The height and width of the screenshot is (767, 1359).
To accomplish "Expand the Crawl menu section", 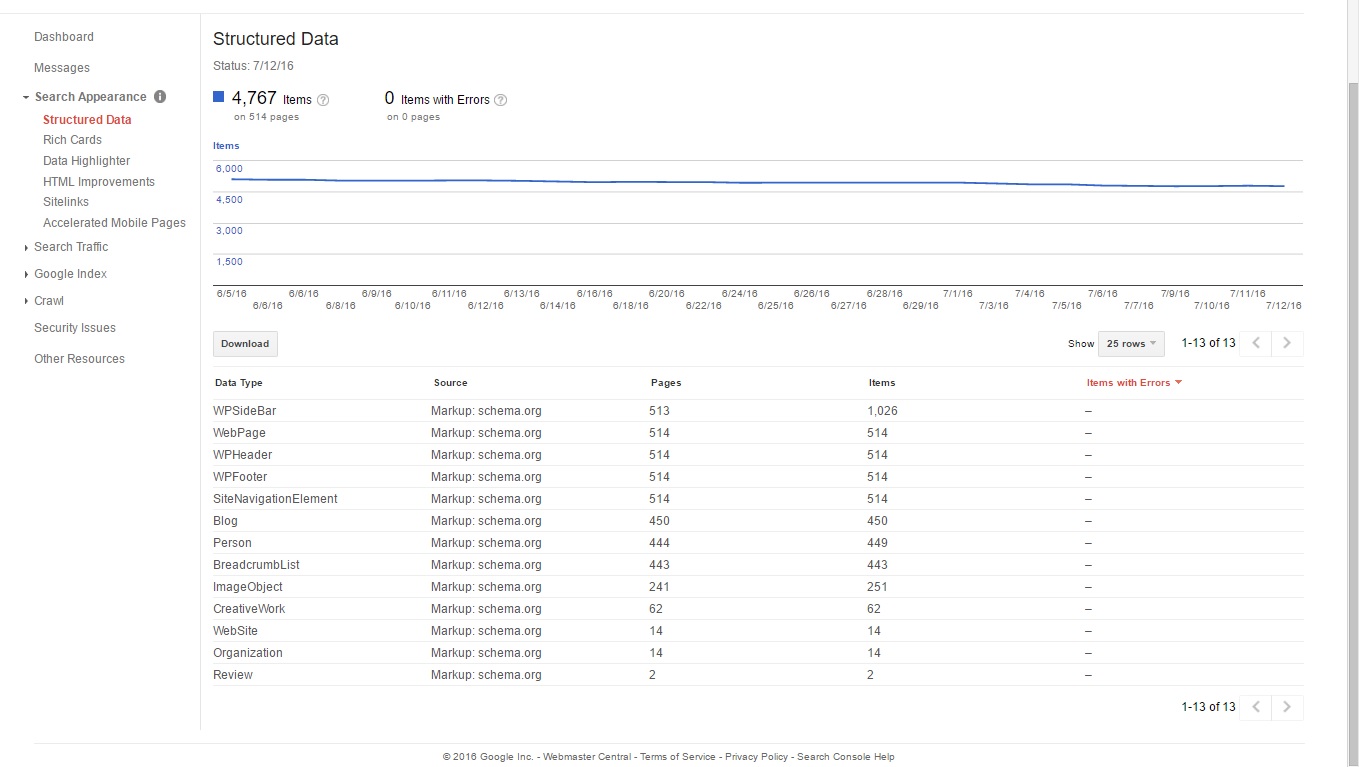I will coord(49,301).
